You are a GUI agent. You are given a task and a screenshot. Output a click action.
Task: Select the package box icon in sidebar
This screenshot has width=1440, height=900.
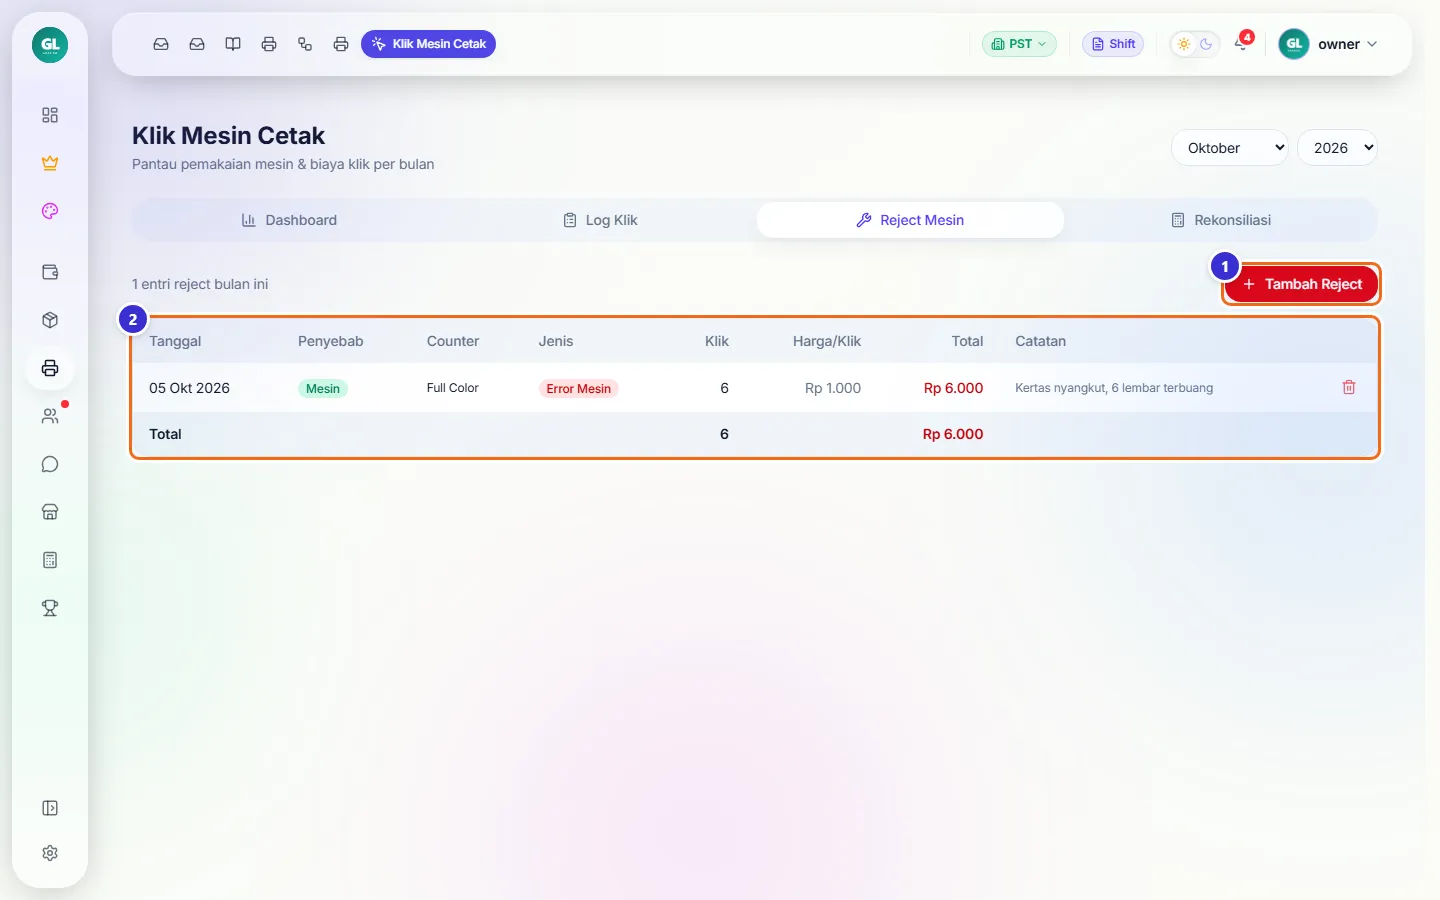click(x=50, y=320)
